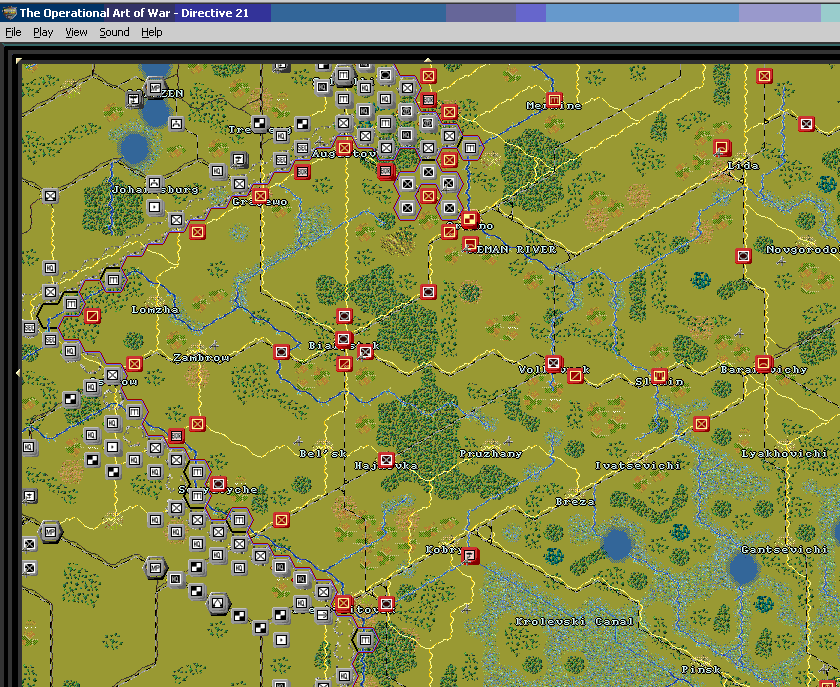The height and width of the screenshot is (687, 840).
Task: Select the red unit on Baranovichy
Action: point(764,364)
